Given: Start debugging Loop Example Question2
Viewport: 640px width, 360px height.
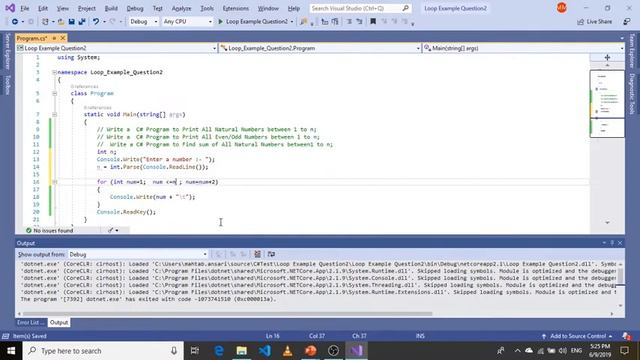Looking at the screenshot, I should coord(253,22).
